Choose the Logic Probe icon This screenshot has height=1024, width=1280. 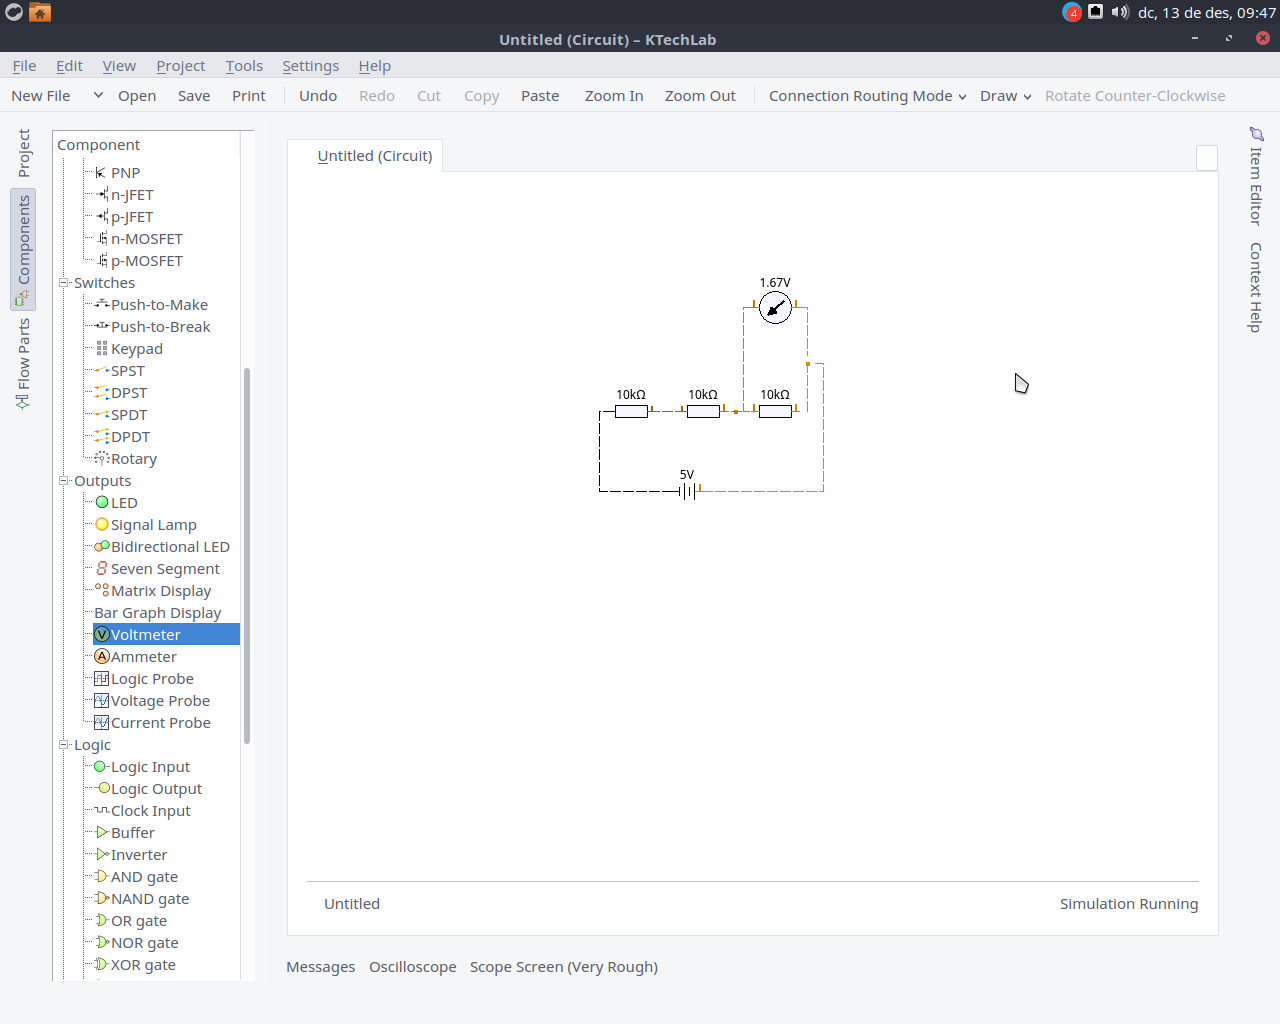[x=102, y=679]
